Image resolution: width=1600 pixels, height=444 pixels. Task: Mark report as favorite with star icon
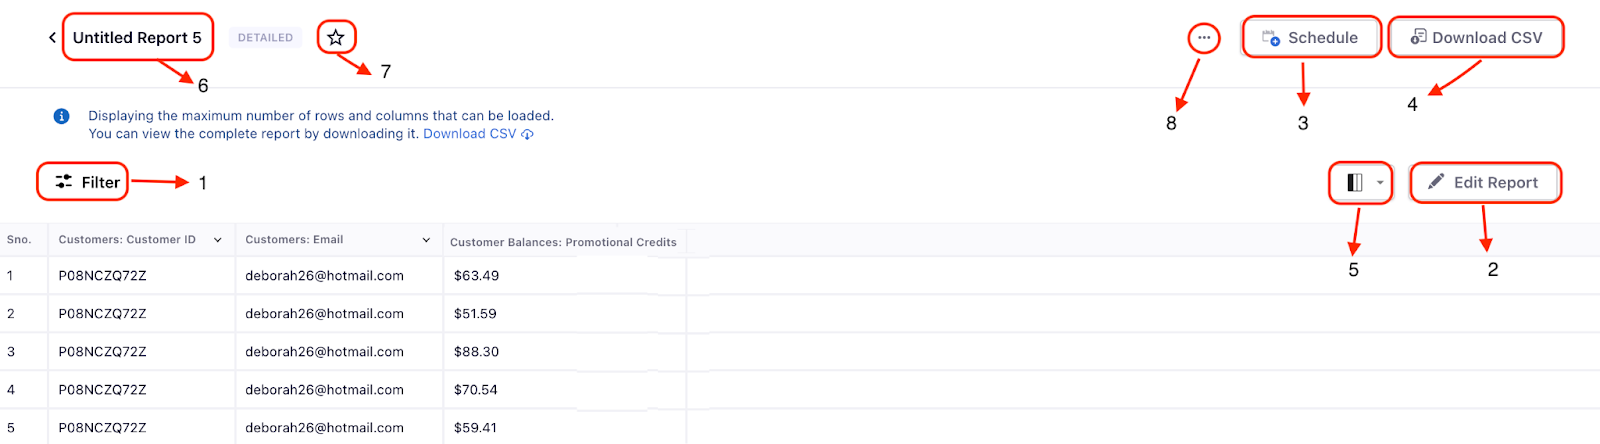pyautogui.click(x=336, y=38)
